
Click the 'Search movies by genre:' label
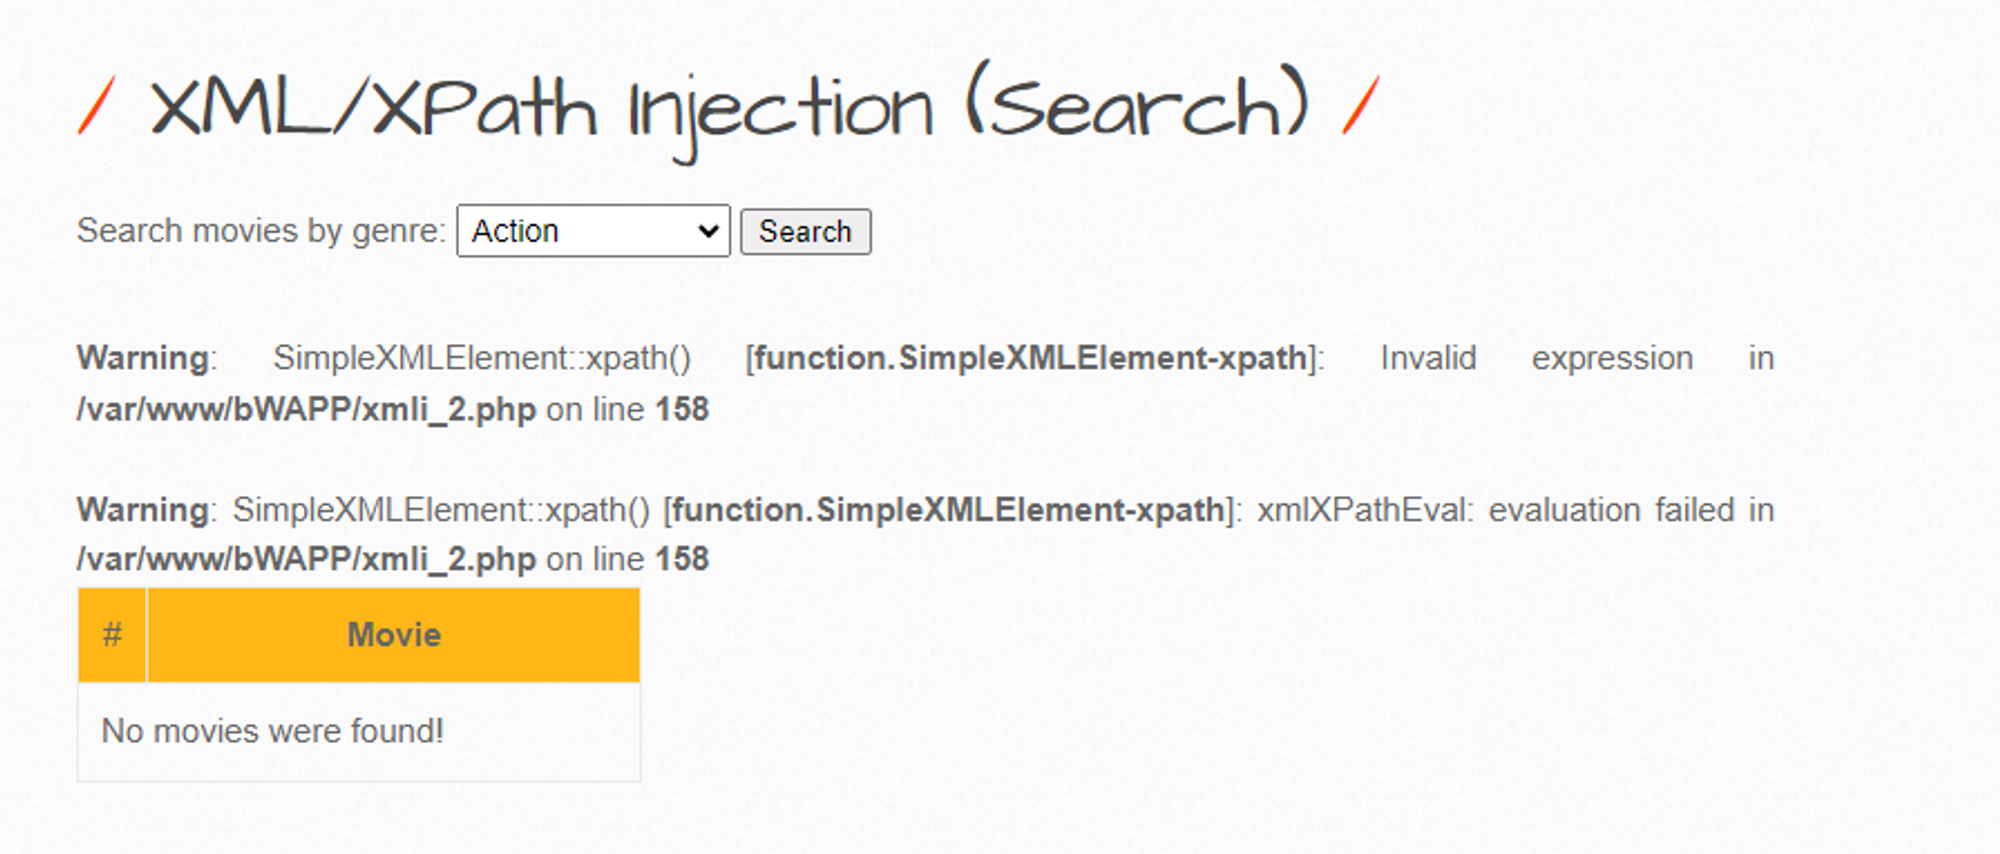(261, 231)
